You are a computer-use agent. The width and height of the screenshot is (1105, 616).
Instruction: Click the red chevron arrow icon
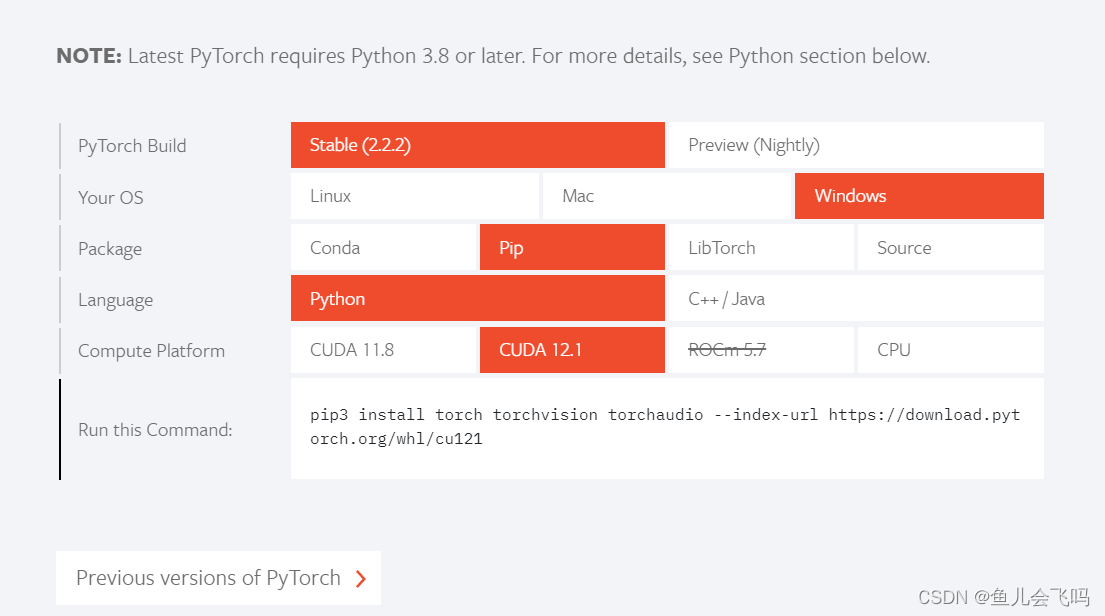point(361,579)
